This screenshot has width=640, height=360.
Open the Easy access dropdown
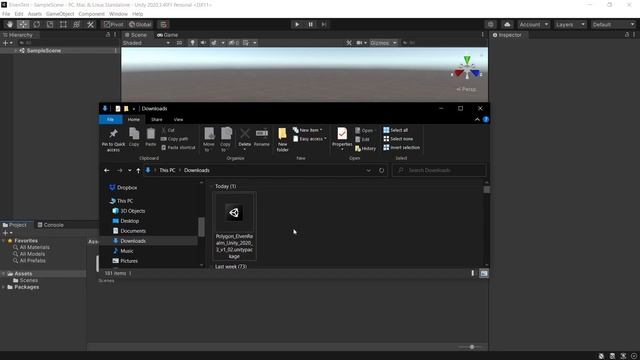[310, 139]
